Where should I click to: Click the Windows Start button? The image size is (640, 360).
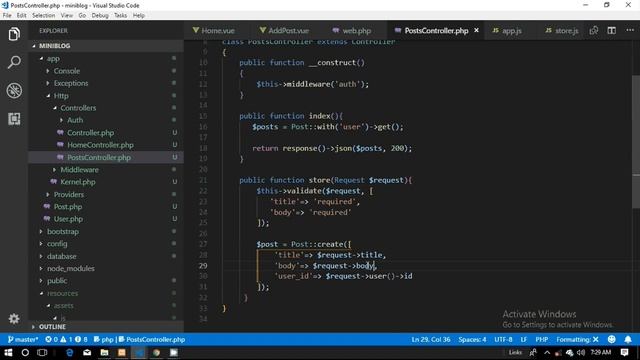(x=8, y=352)
